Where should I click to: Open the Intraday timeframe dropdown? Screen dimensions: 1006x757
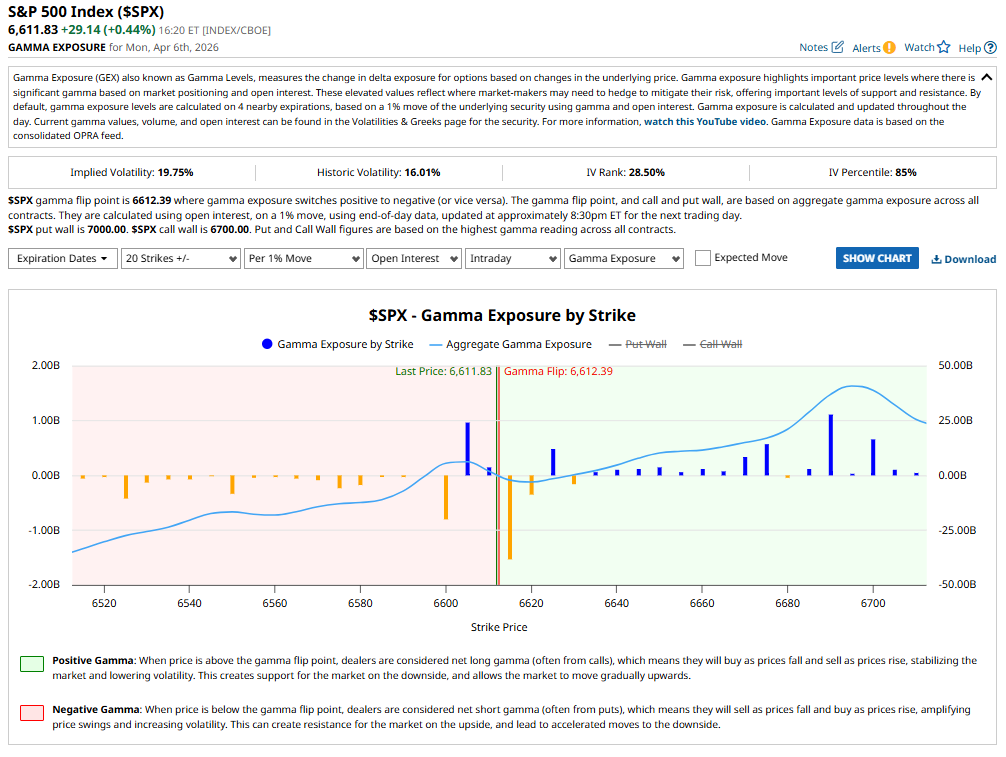click(x=512, y=258)
